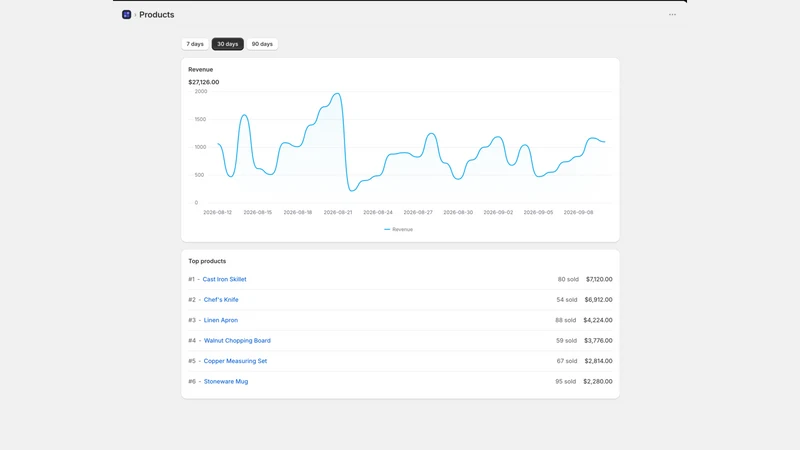
Task: Click the $7,120.00 amount for Cast Iron Skillet
Action: pos(599,279)
